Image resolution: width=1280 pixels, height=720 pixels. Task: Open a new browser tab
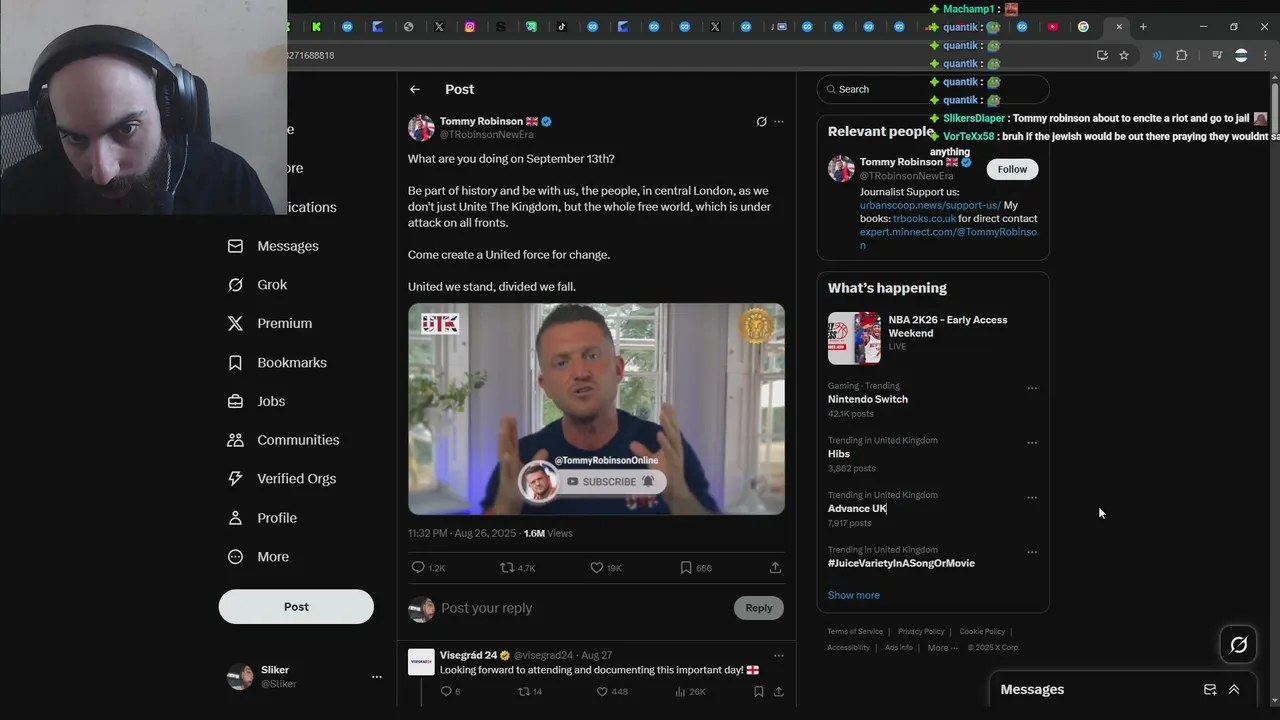[1143, 27]
